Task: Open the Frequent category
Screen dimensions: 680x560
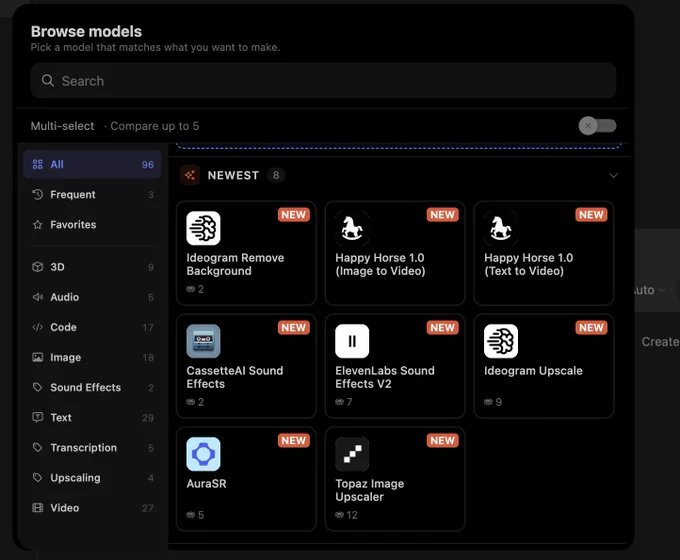Action: click(x=92, y=194)
